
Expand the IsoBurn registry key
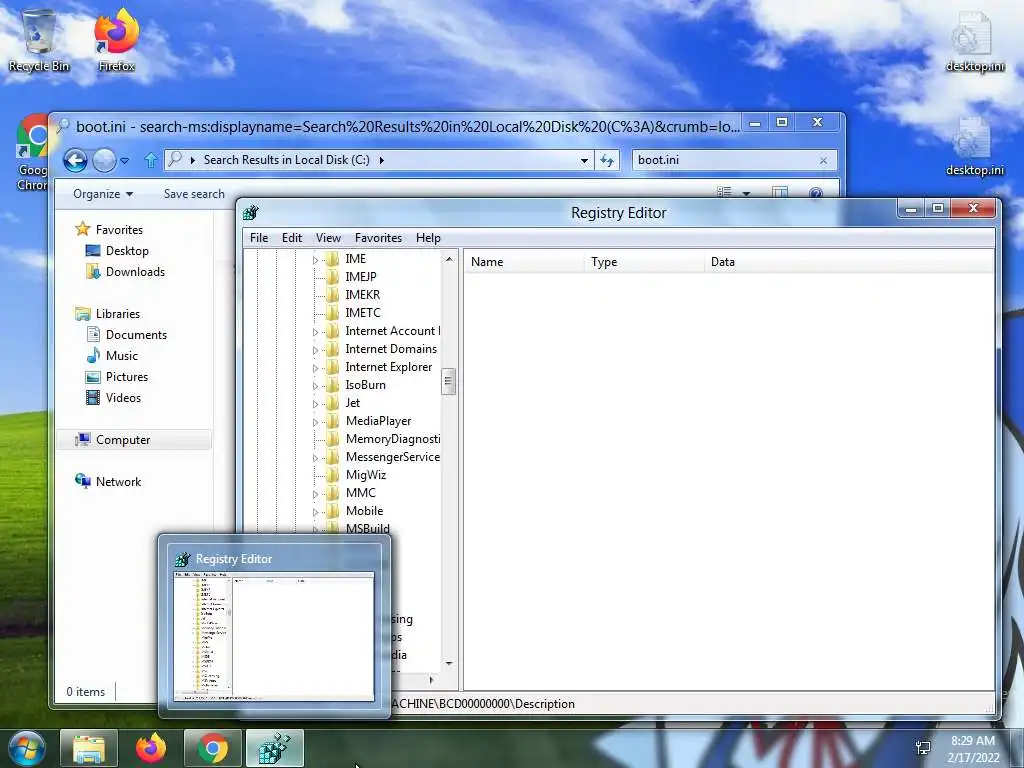315,386
